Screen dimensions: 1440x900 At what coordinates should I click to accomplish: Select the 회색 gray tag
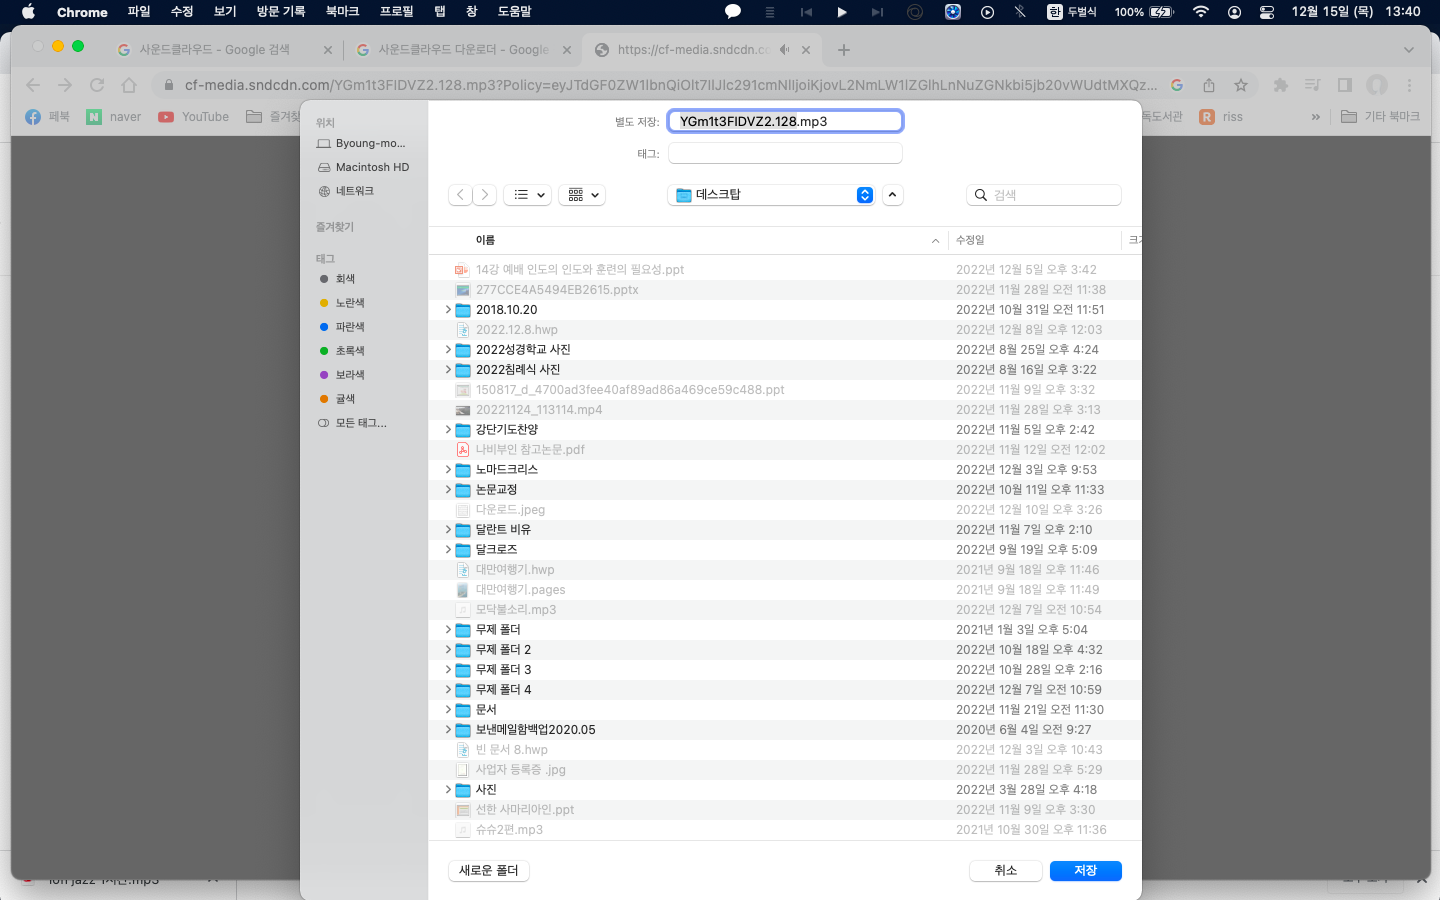(337, 279)
